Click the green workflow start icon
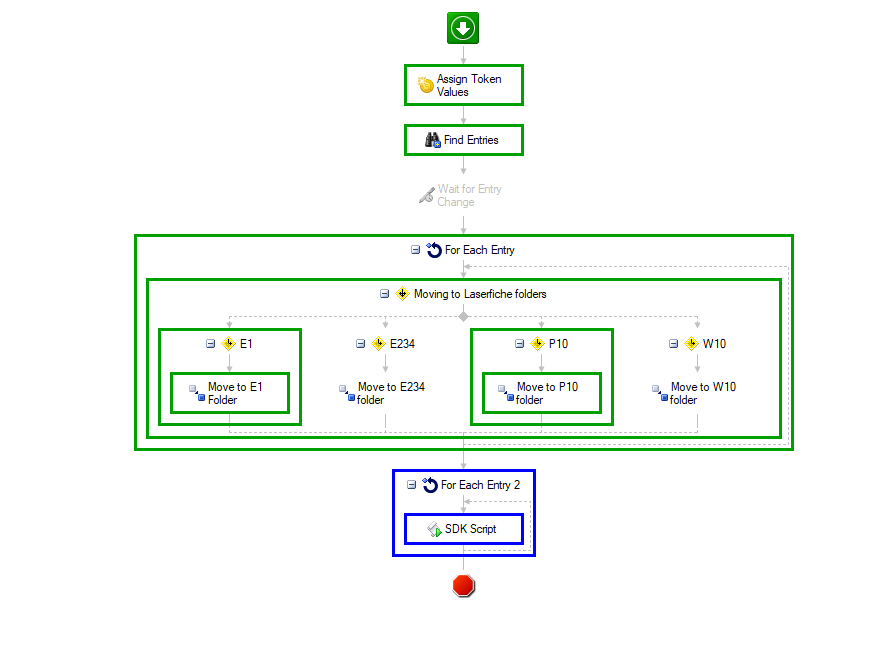 point(463,28)
